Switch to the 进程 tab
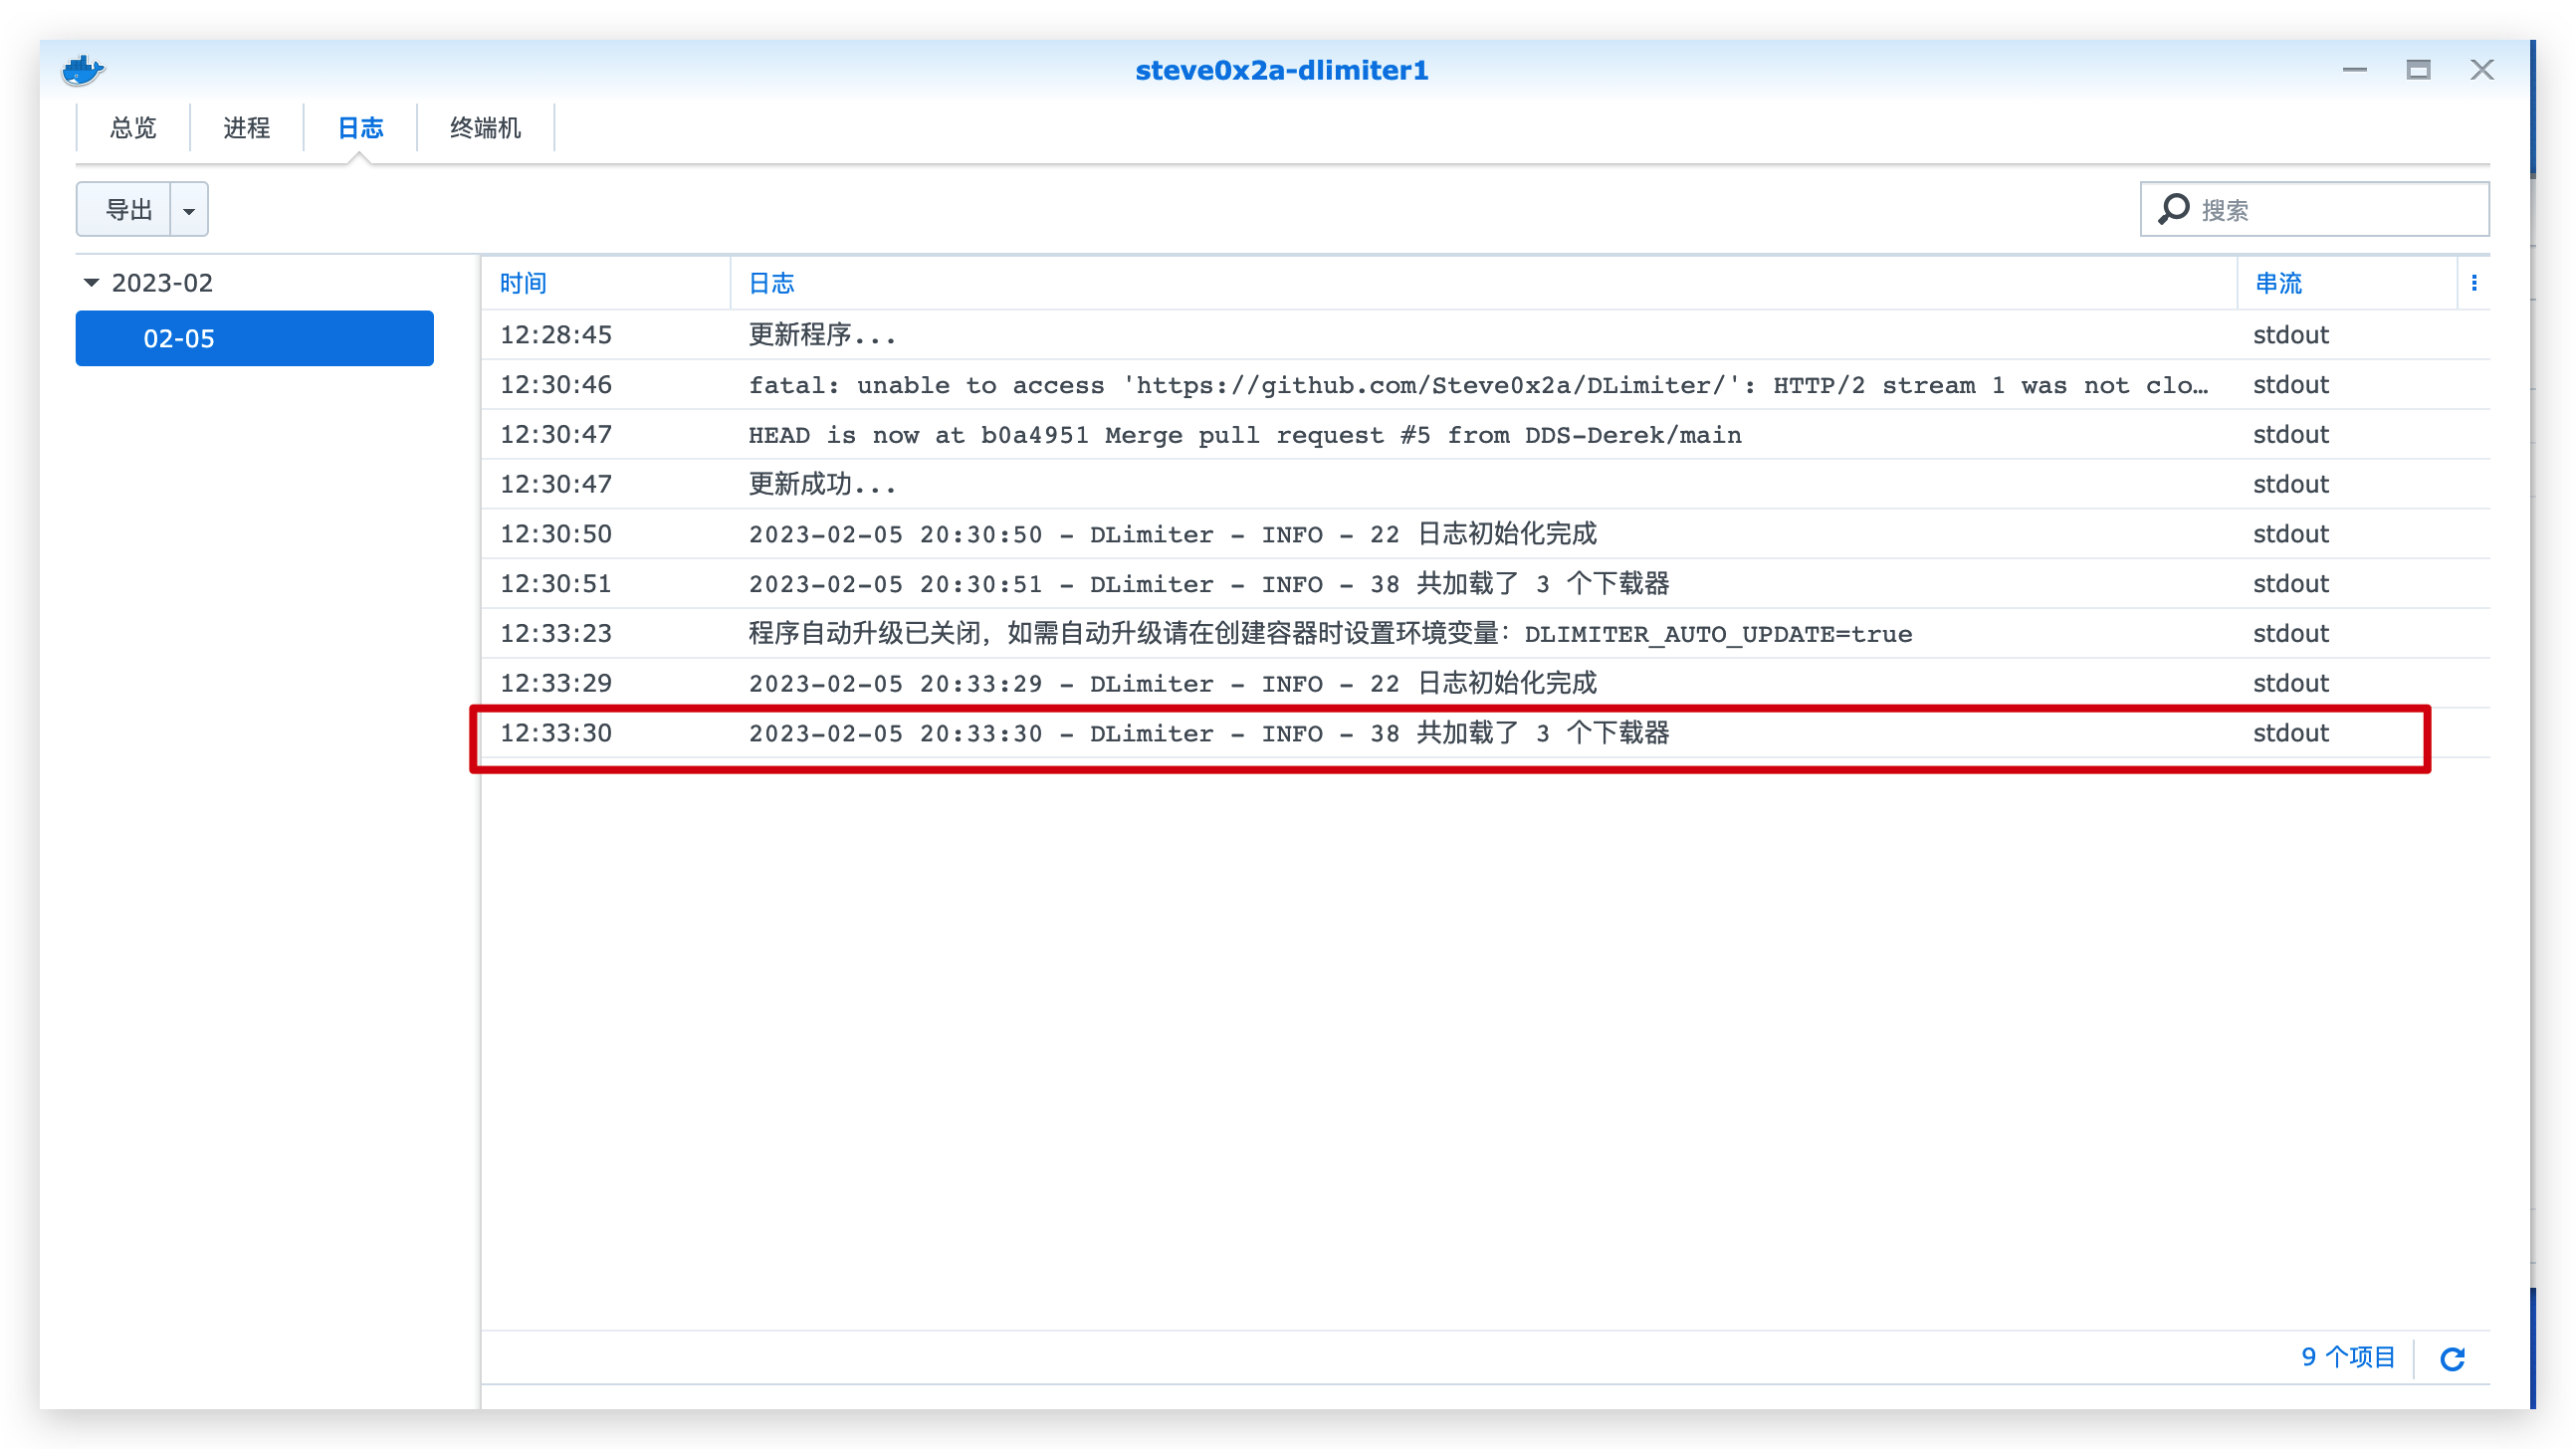The image size is (2576, 1449). point(246,128)
